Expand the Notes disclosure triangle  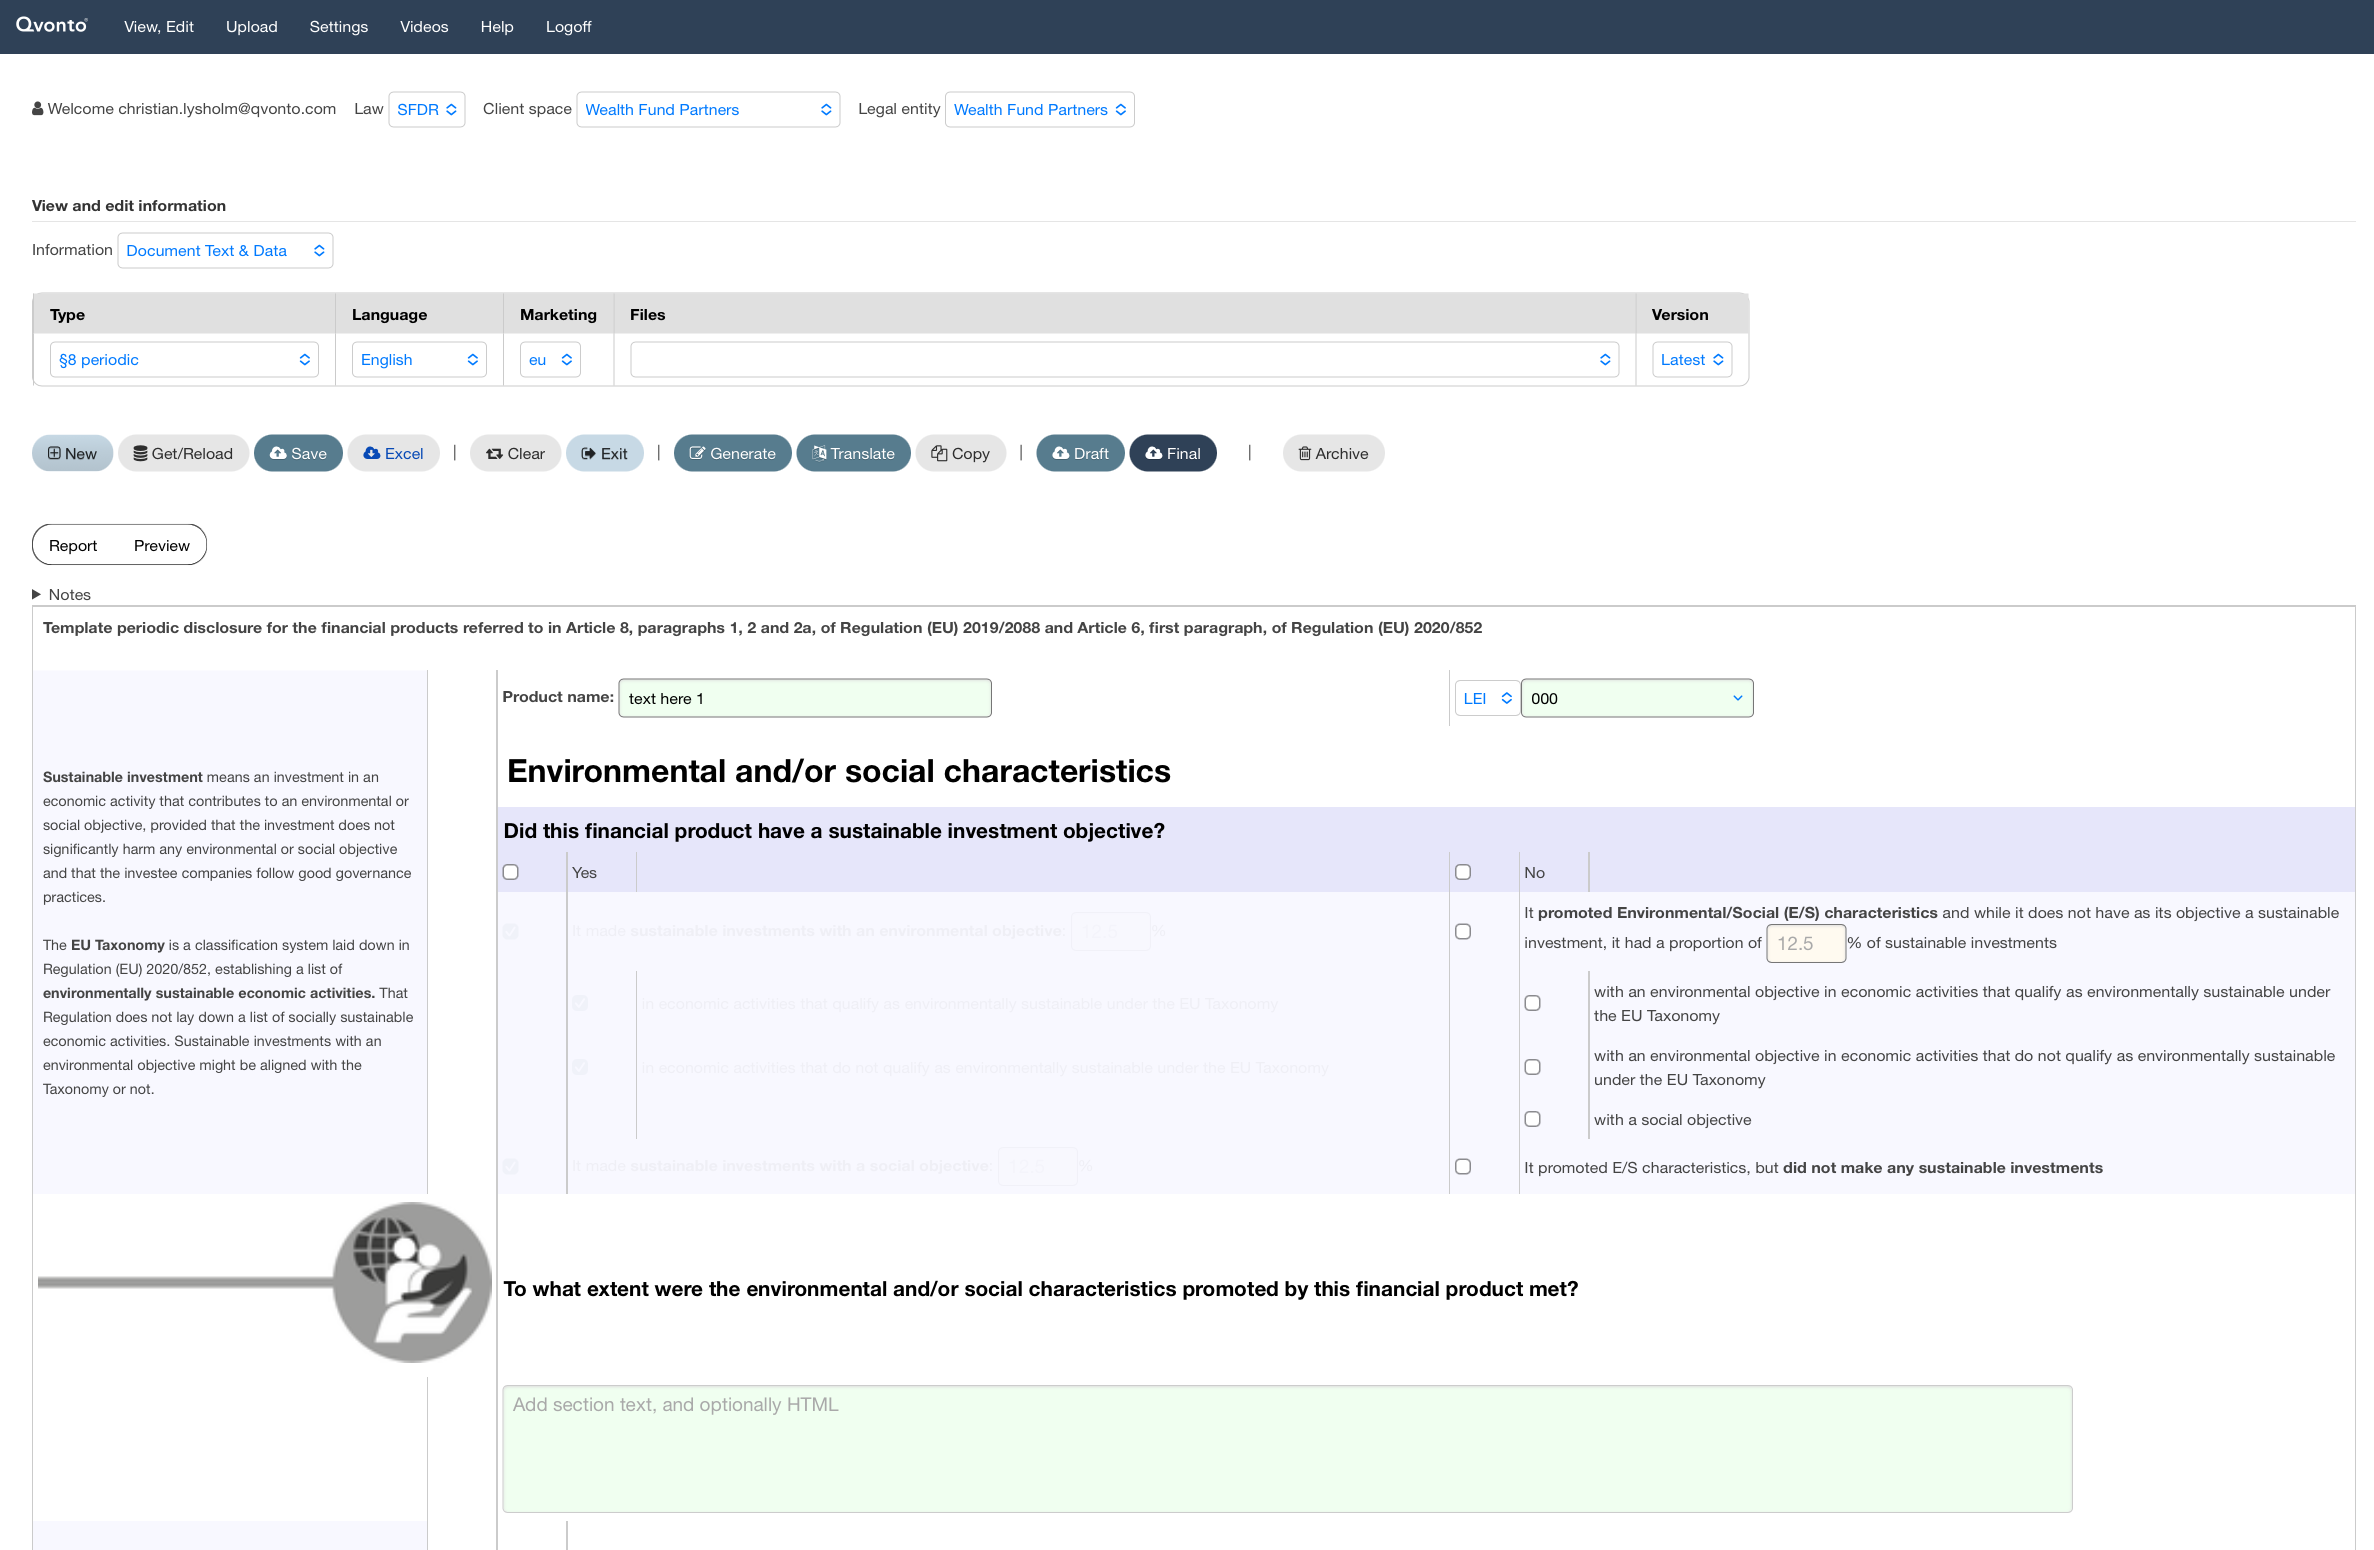pos(37,594)
